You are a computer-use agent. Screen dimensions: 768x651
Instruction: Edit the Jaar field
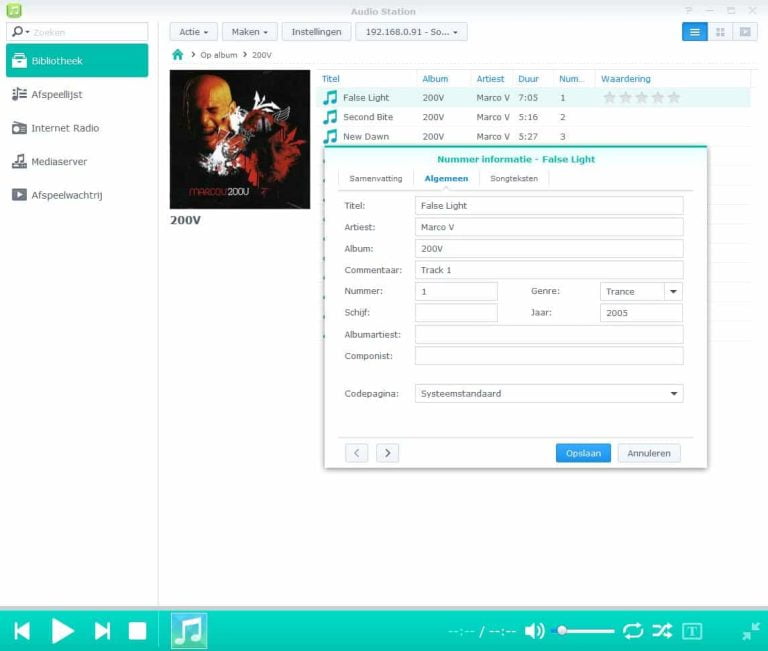(641, 313)
